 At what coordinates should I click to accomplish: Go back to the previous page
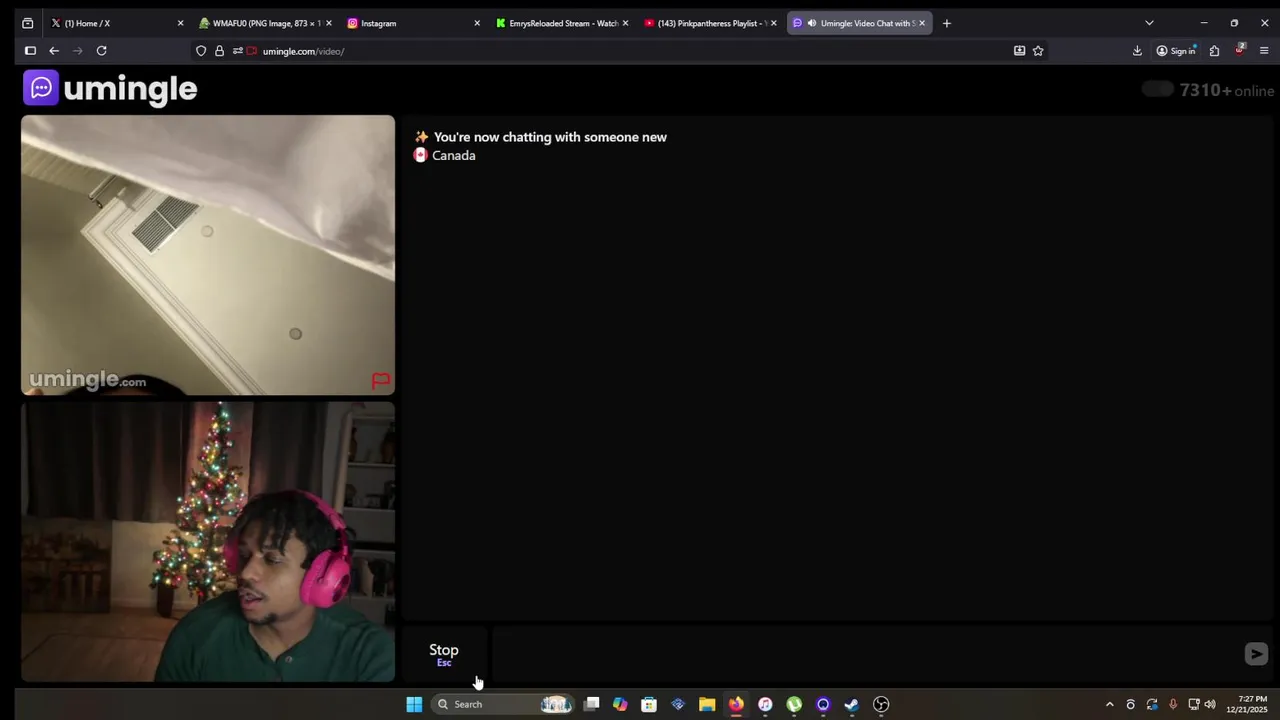click(x=54, y=51)
